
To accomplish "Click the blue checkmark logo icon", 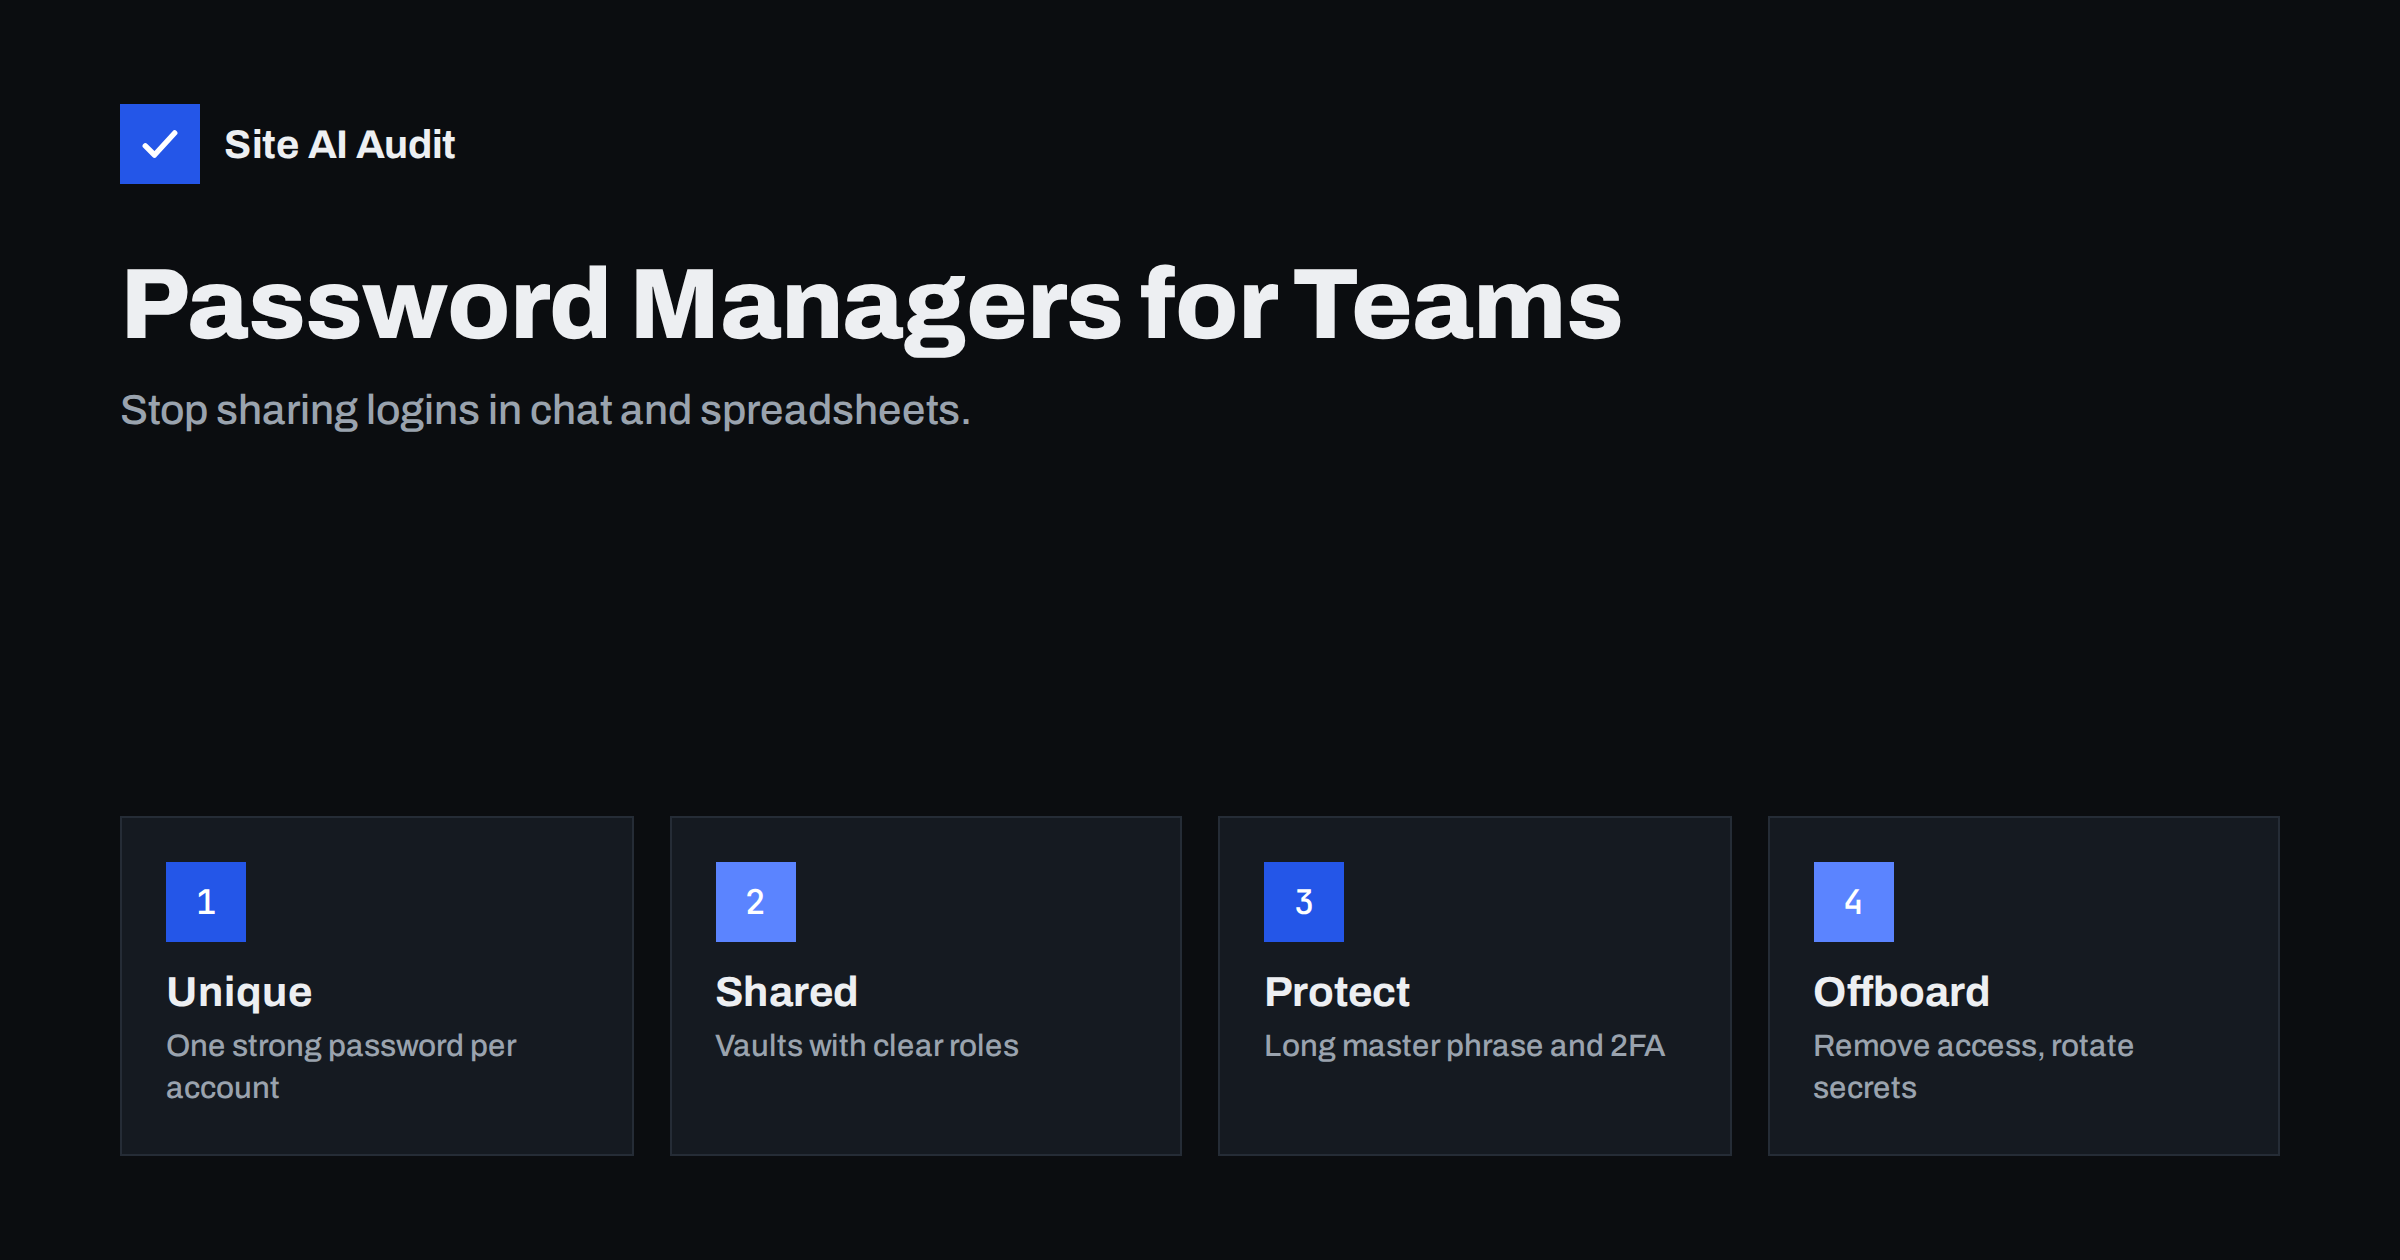I will pyautogui.click(x=160, y=144).
